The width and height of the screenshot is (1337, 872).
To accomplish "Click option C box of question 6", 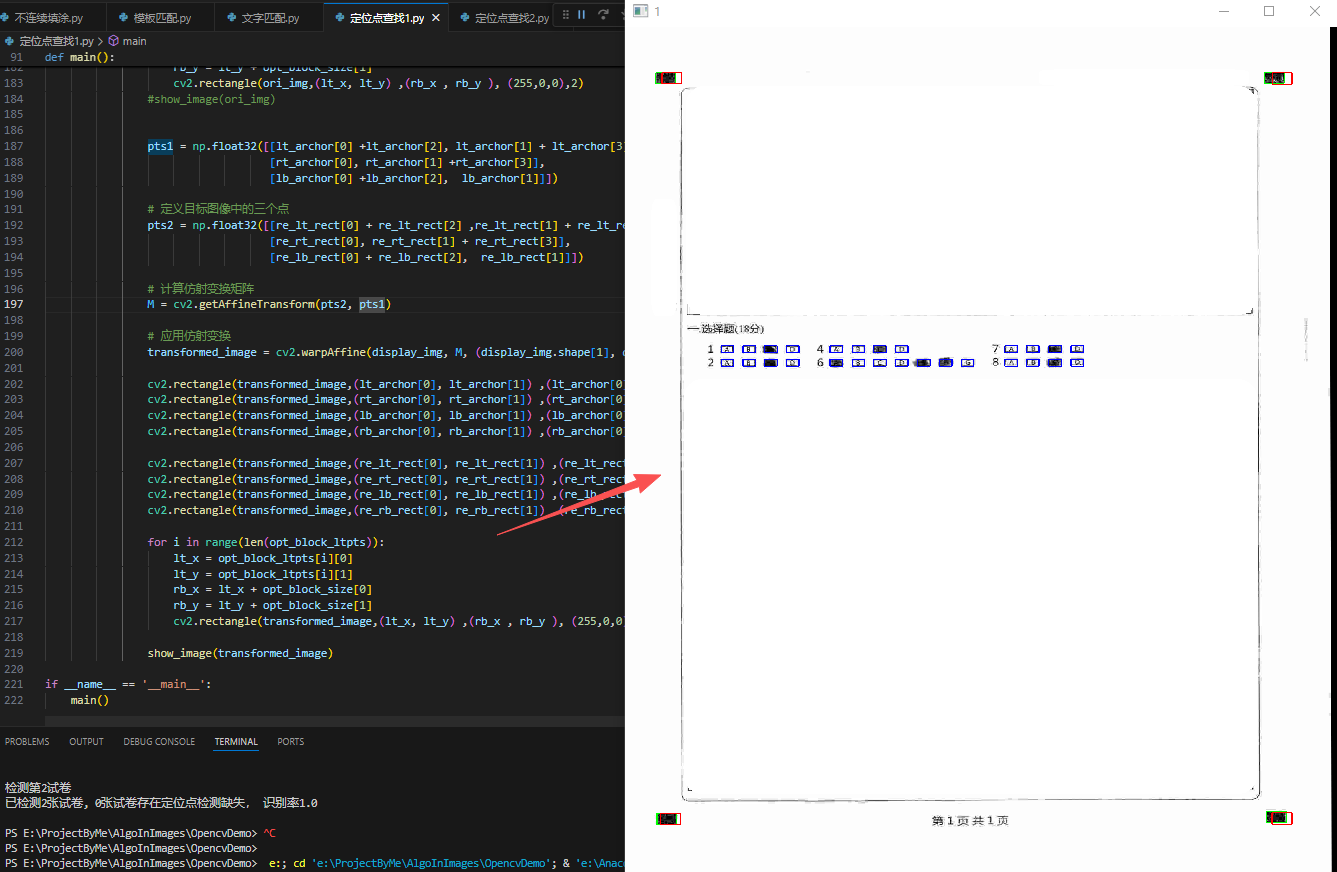I will [x=880, y=363].
